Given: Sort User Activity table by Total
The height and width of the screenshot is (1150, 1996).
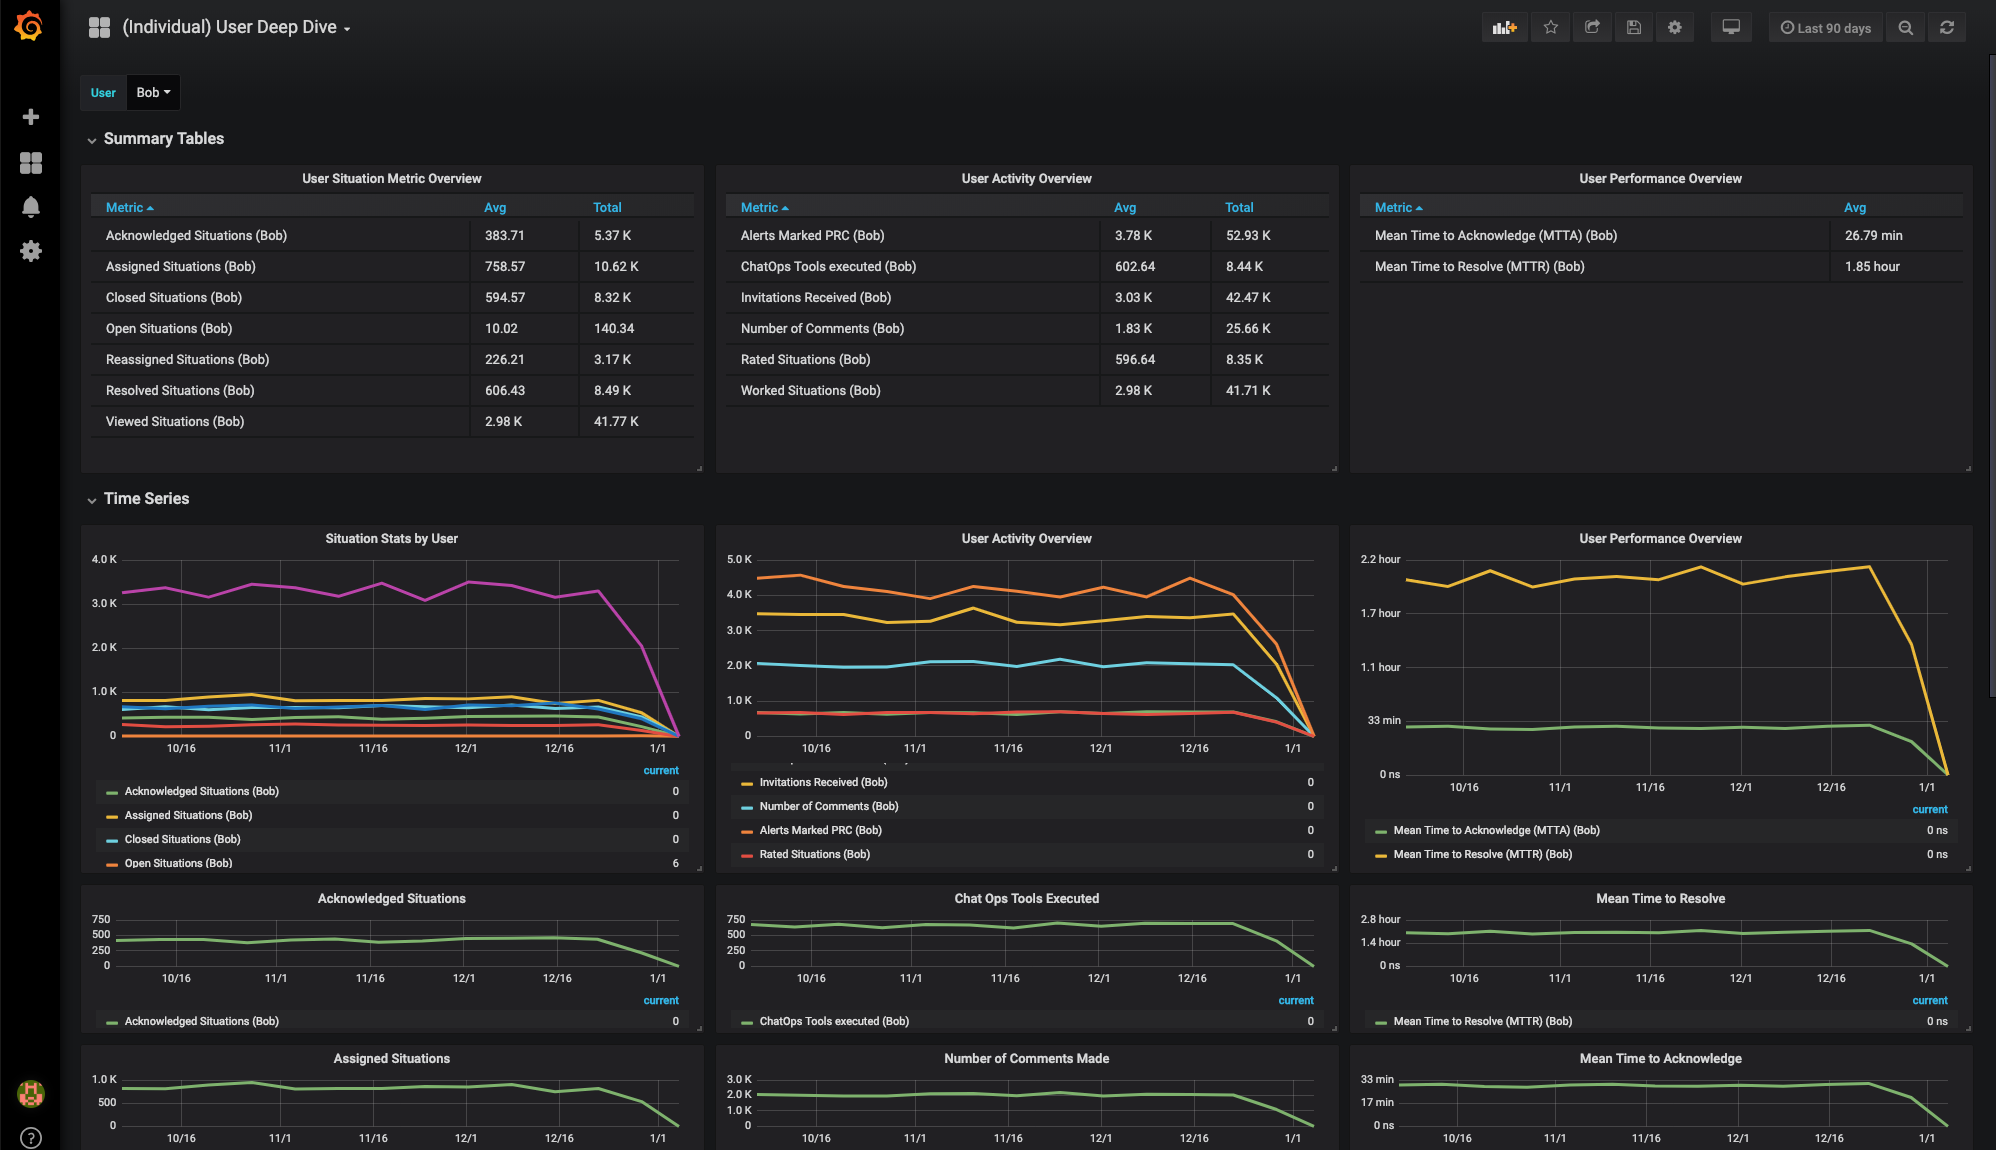Looking at the screenshot, I should 1239,207.
